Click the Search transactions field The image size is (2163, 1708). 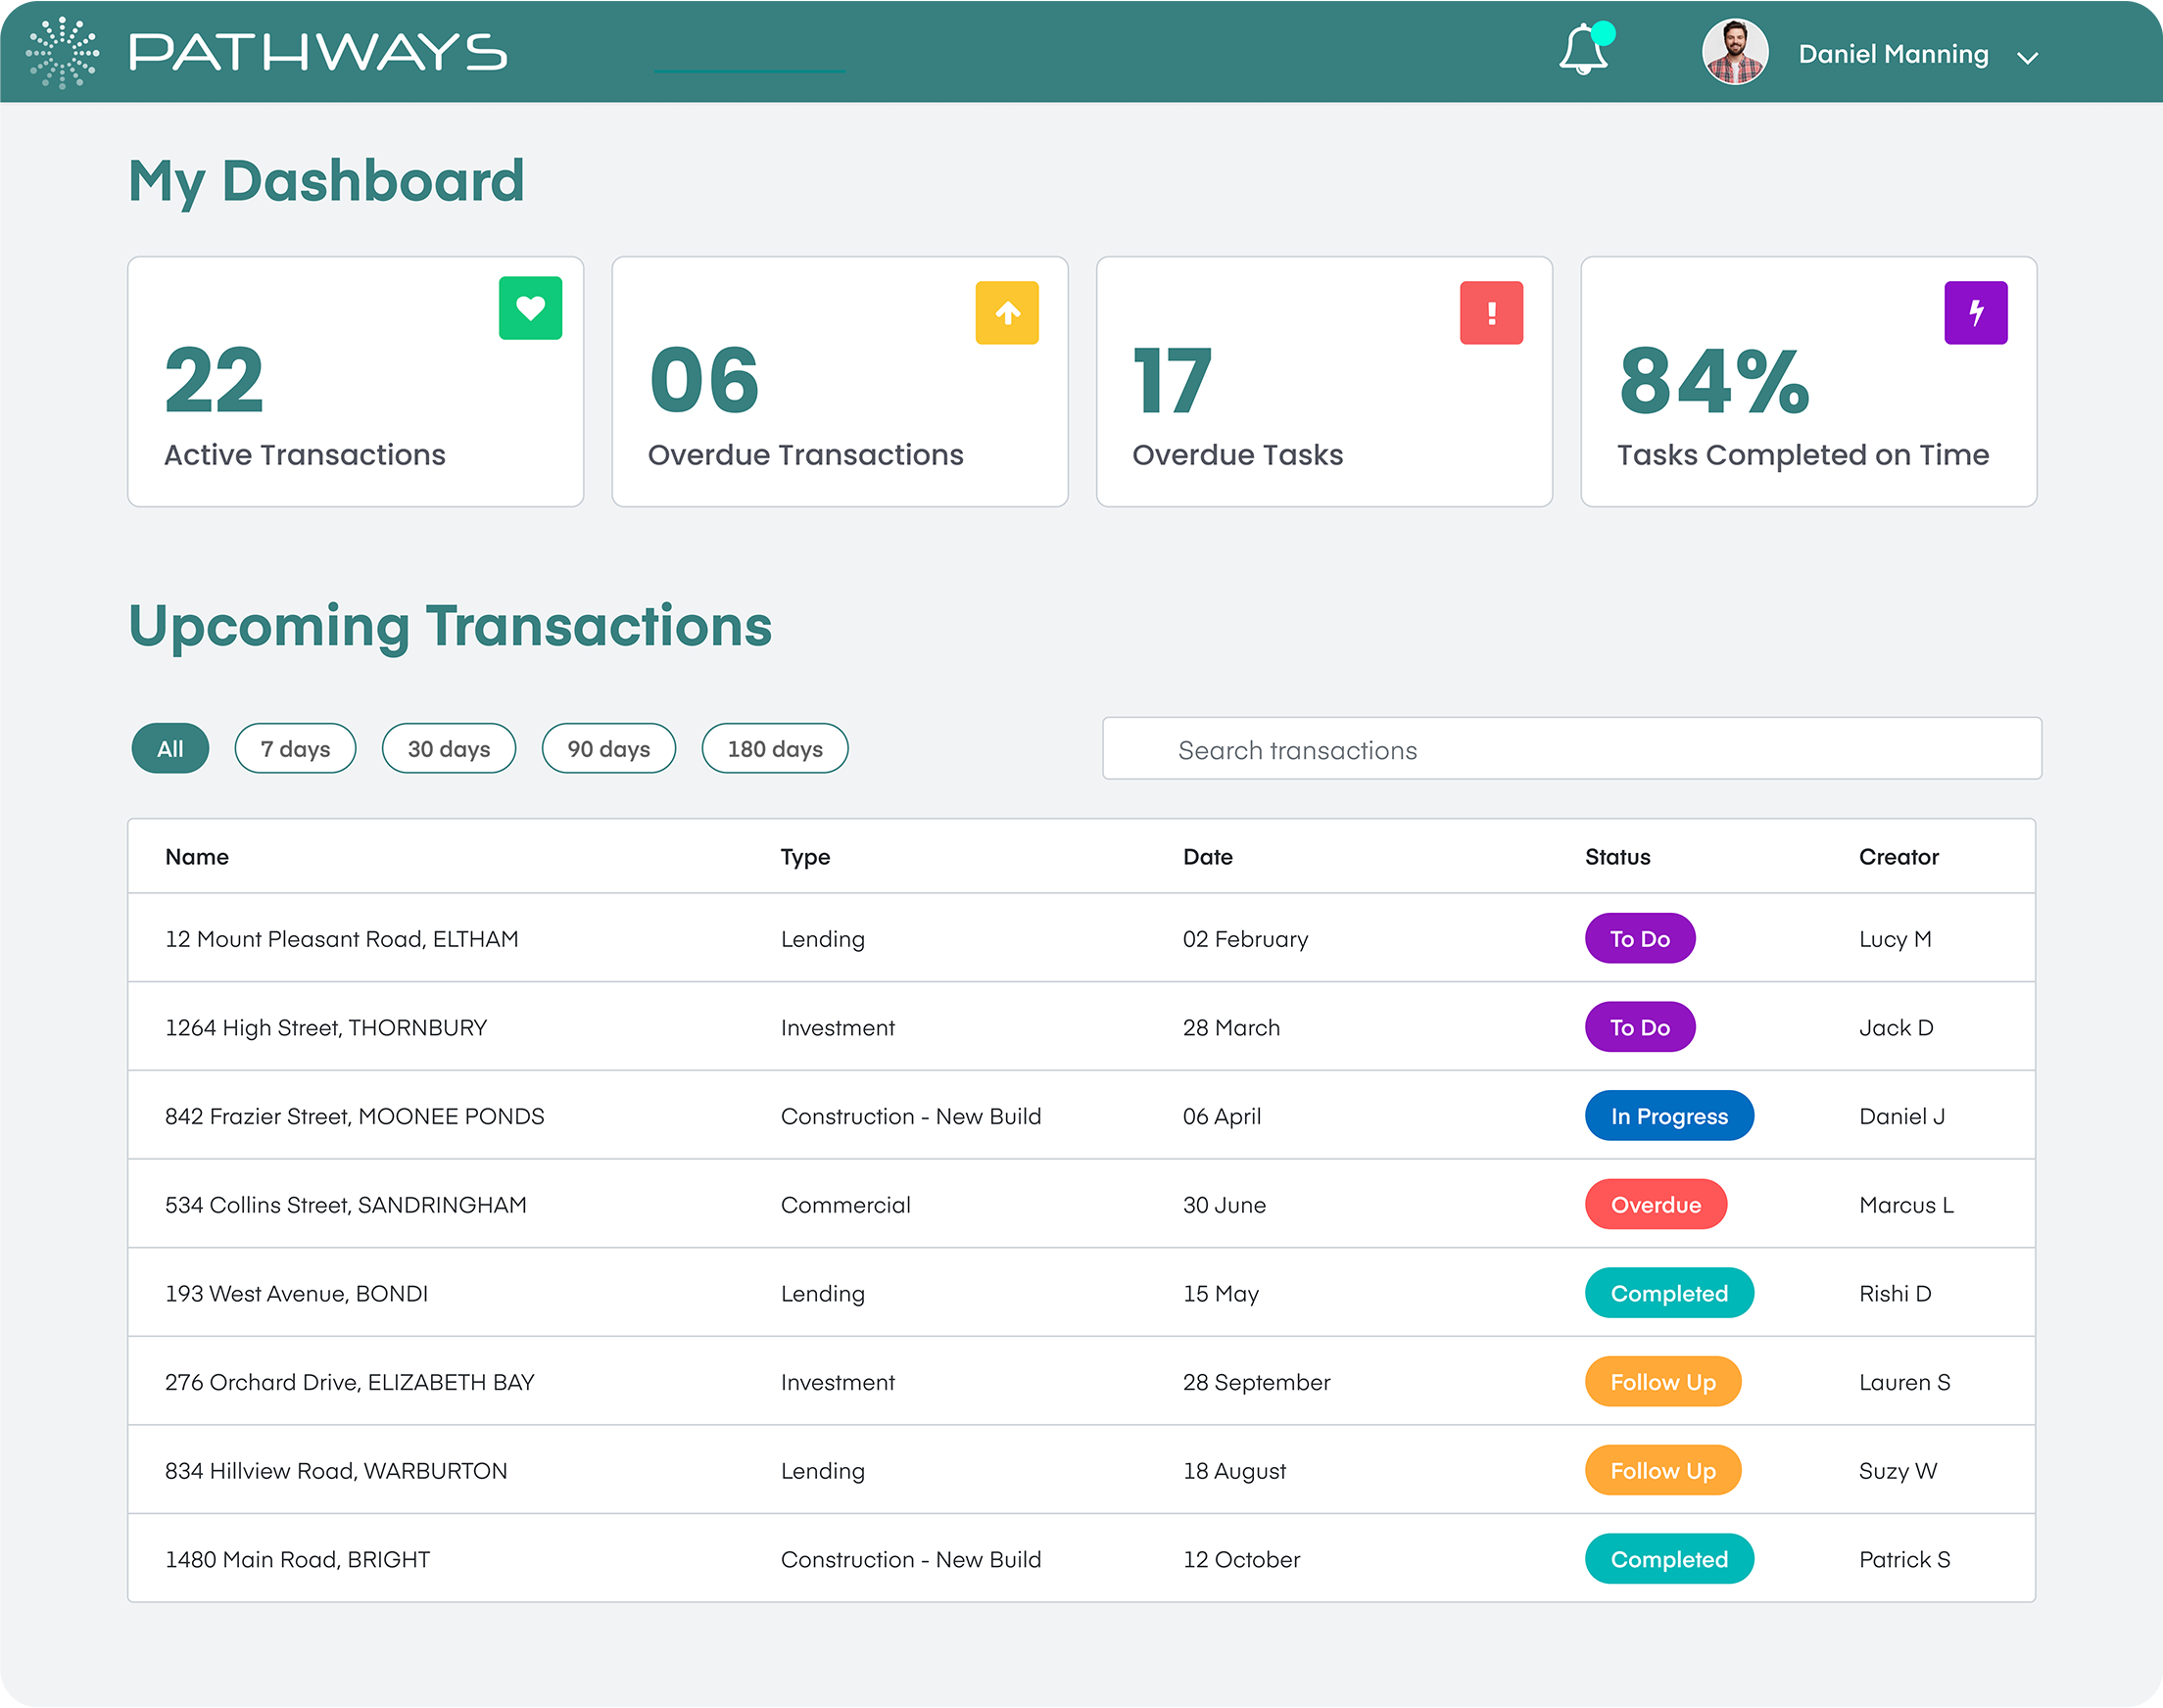tap(1570, 749)
